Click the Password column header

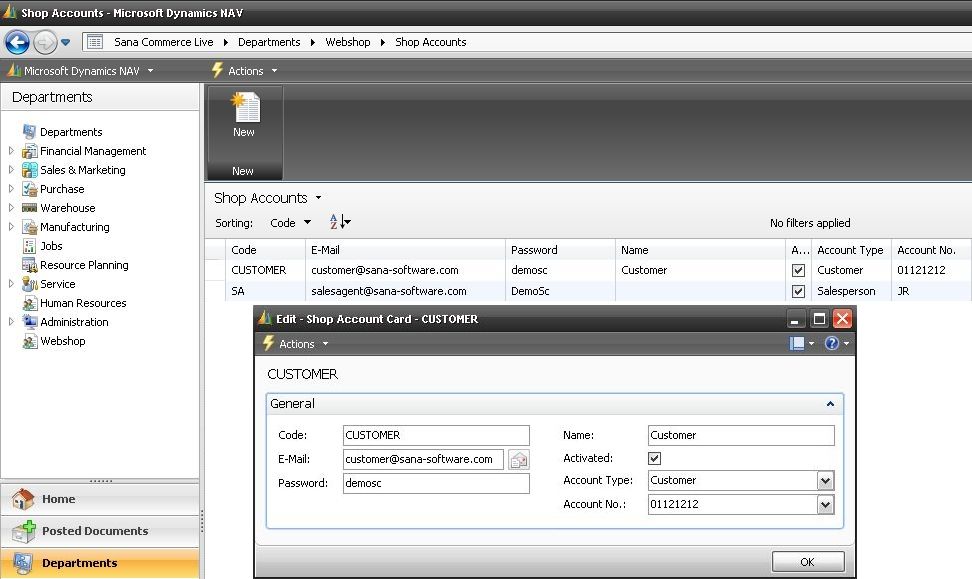point(560,250)
